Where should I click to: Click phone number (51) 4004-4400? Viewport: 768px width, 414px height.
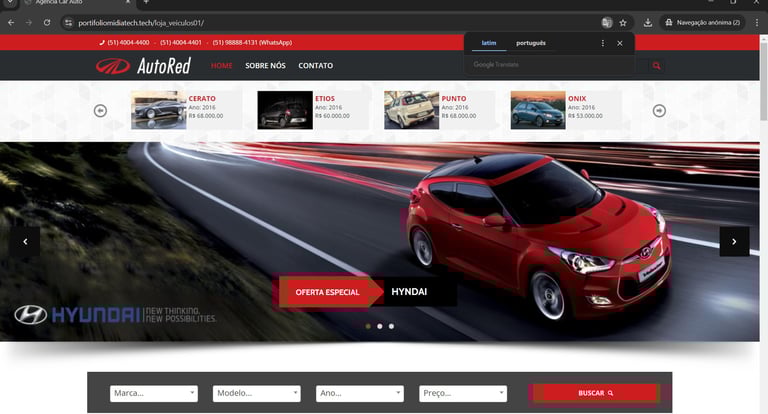click(128, 43)
